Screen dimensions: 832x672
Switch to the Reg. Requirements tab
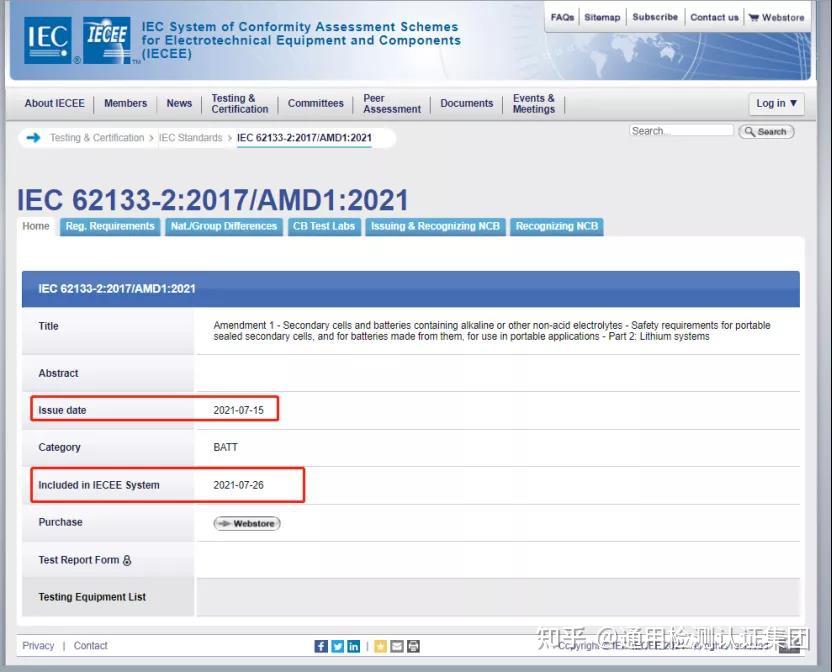[110, 226]
